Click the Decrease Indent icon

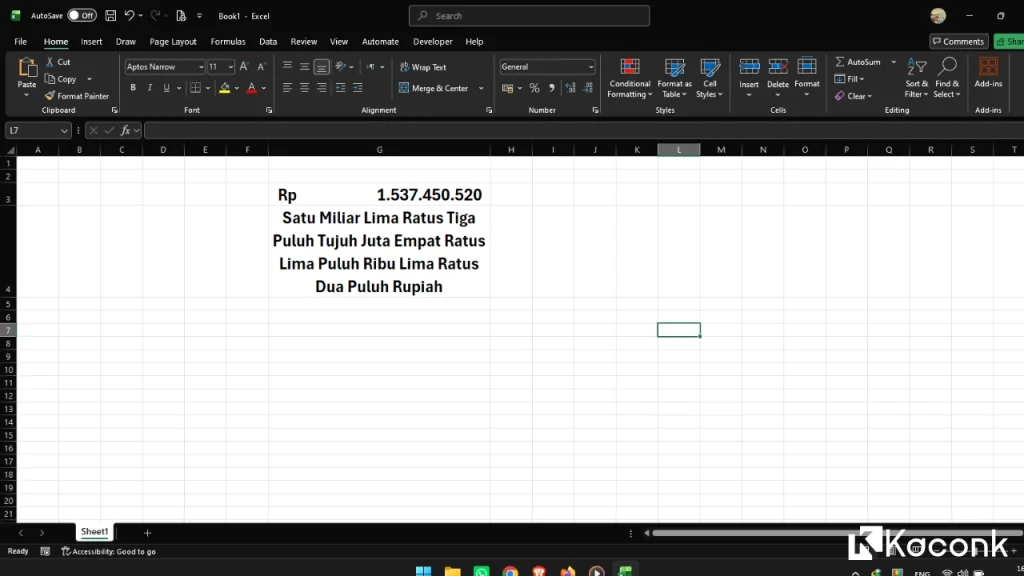pyautogui.click(x=340, y=88)
